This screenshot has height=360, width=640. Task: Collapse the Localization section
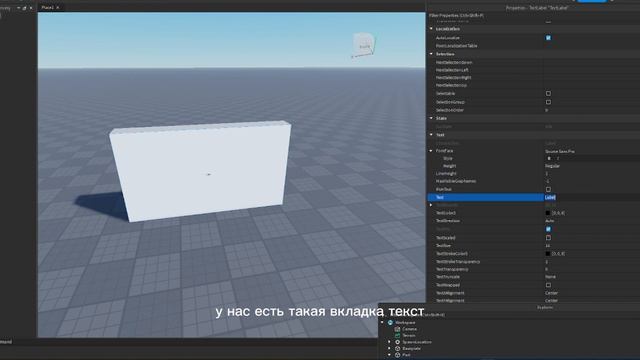[431, 29]
